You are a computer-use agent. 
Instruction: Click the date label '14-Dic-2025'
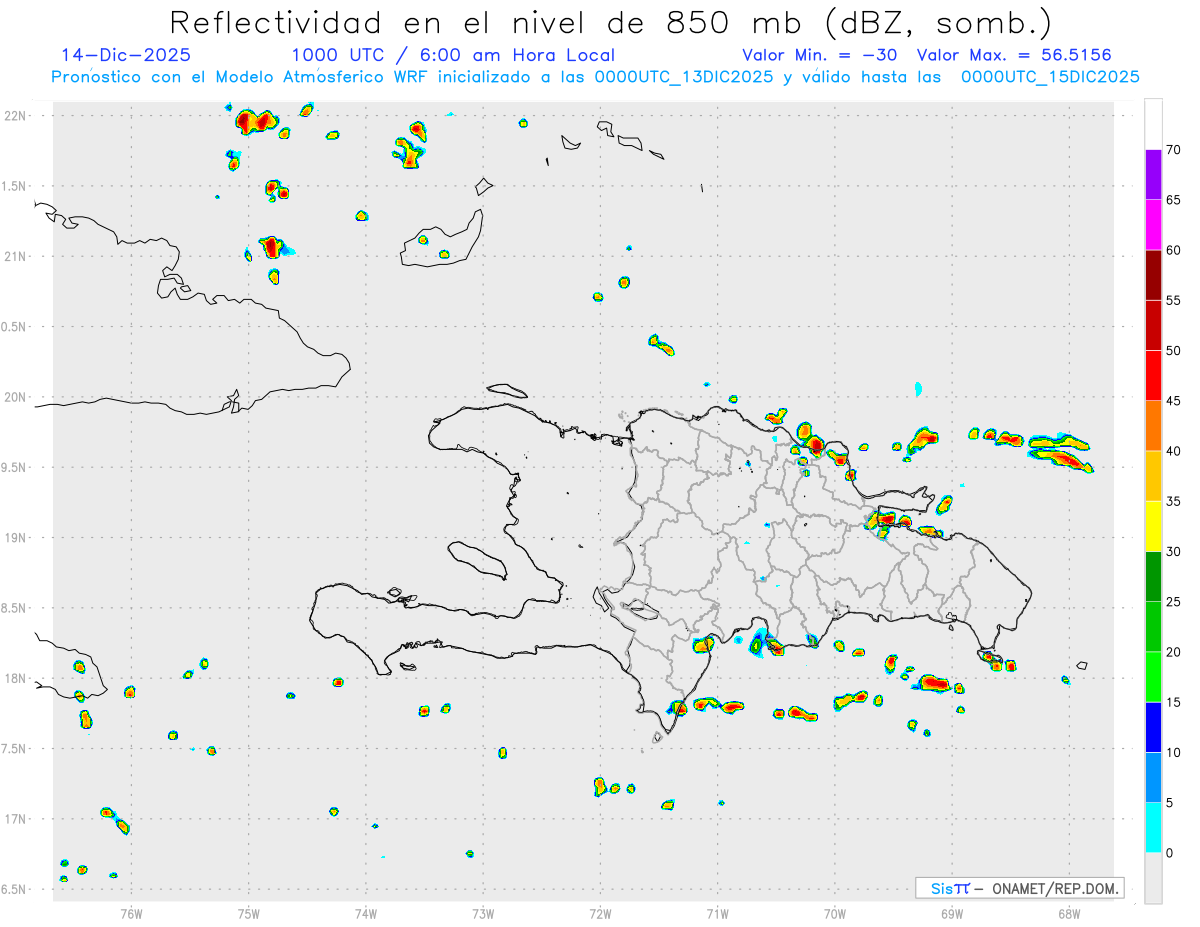(126, 55)
